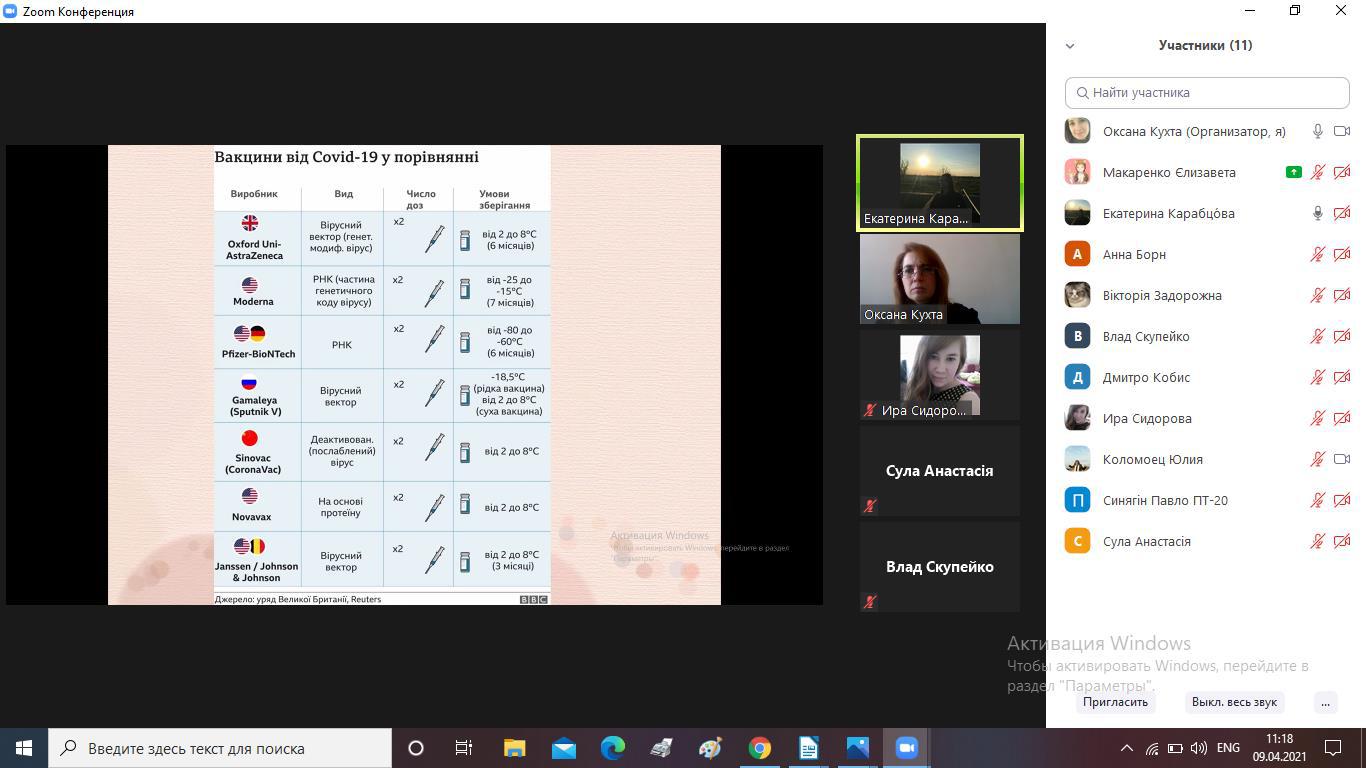The image size is (1366, 768).
Task: Click Оксана Кухта's camera icon
Action: (x=1342, y=131)
